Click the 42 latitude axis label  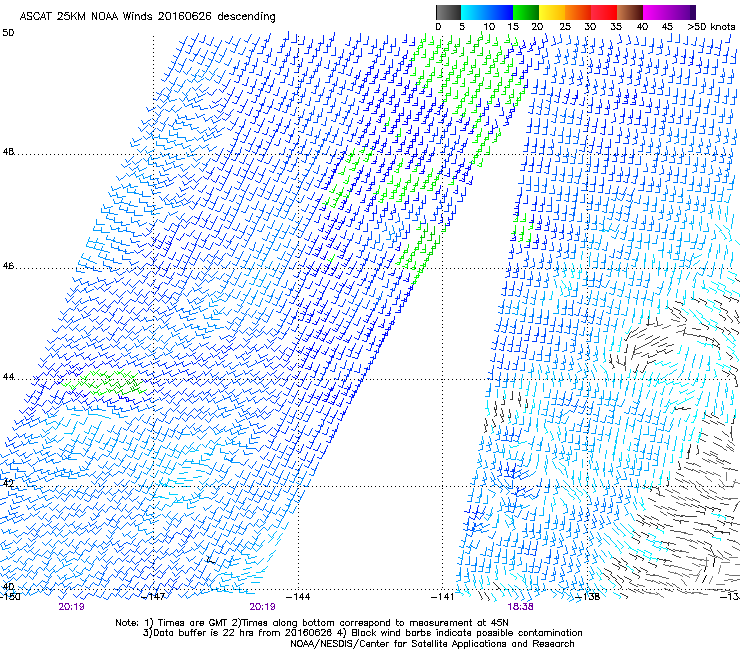pyautogui.click(x=8, y=483)
